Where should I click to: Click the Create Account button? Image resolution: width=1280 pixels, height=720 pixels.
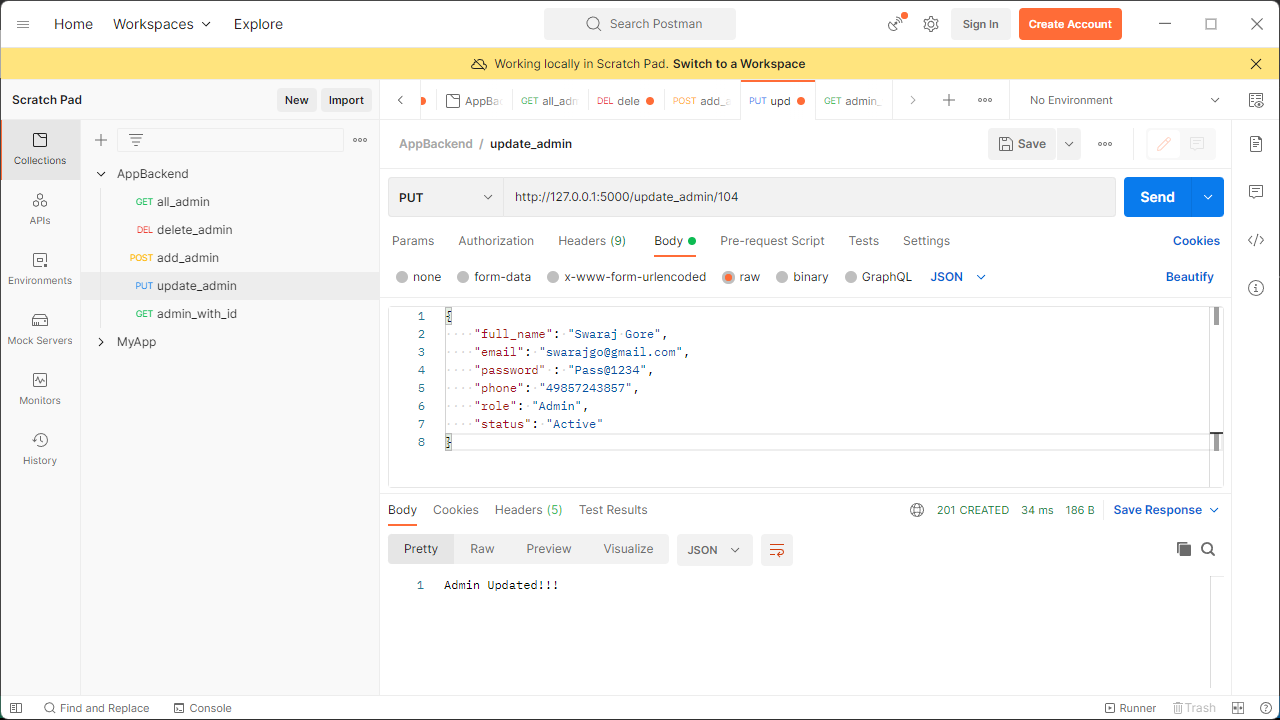point(1070,24)
